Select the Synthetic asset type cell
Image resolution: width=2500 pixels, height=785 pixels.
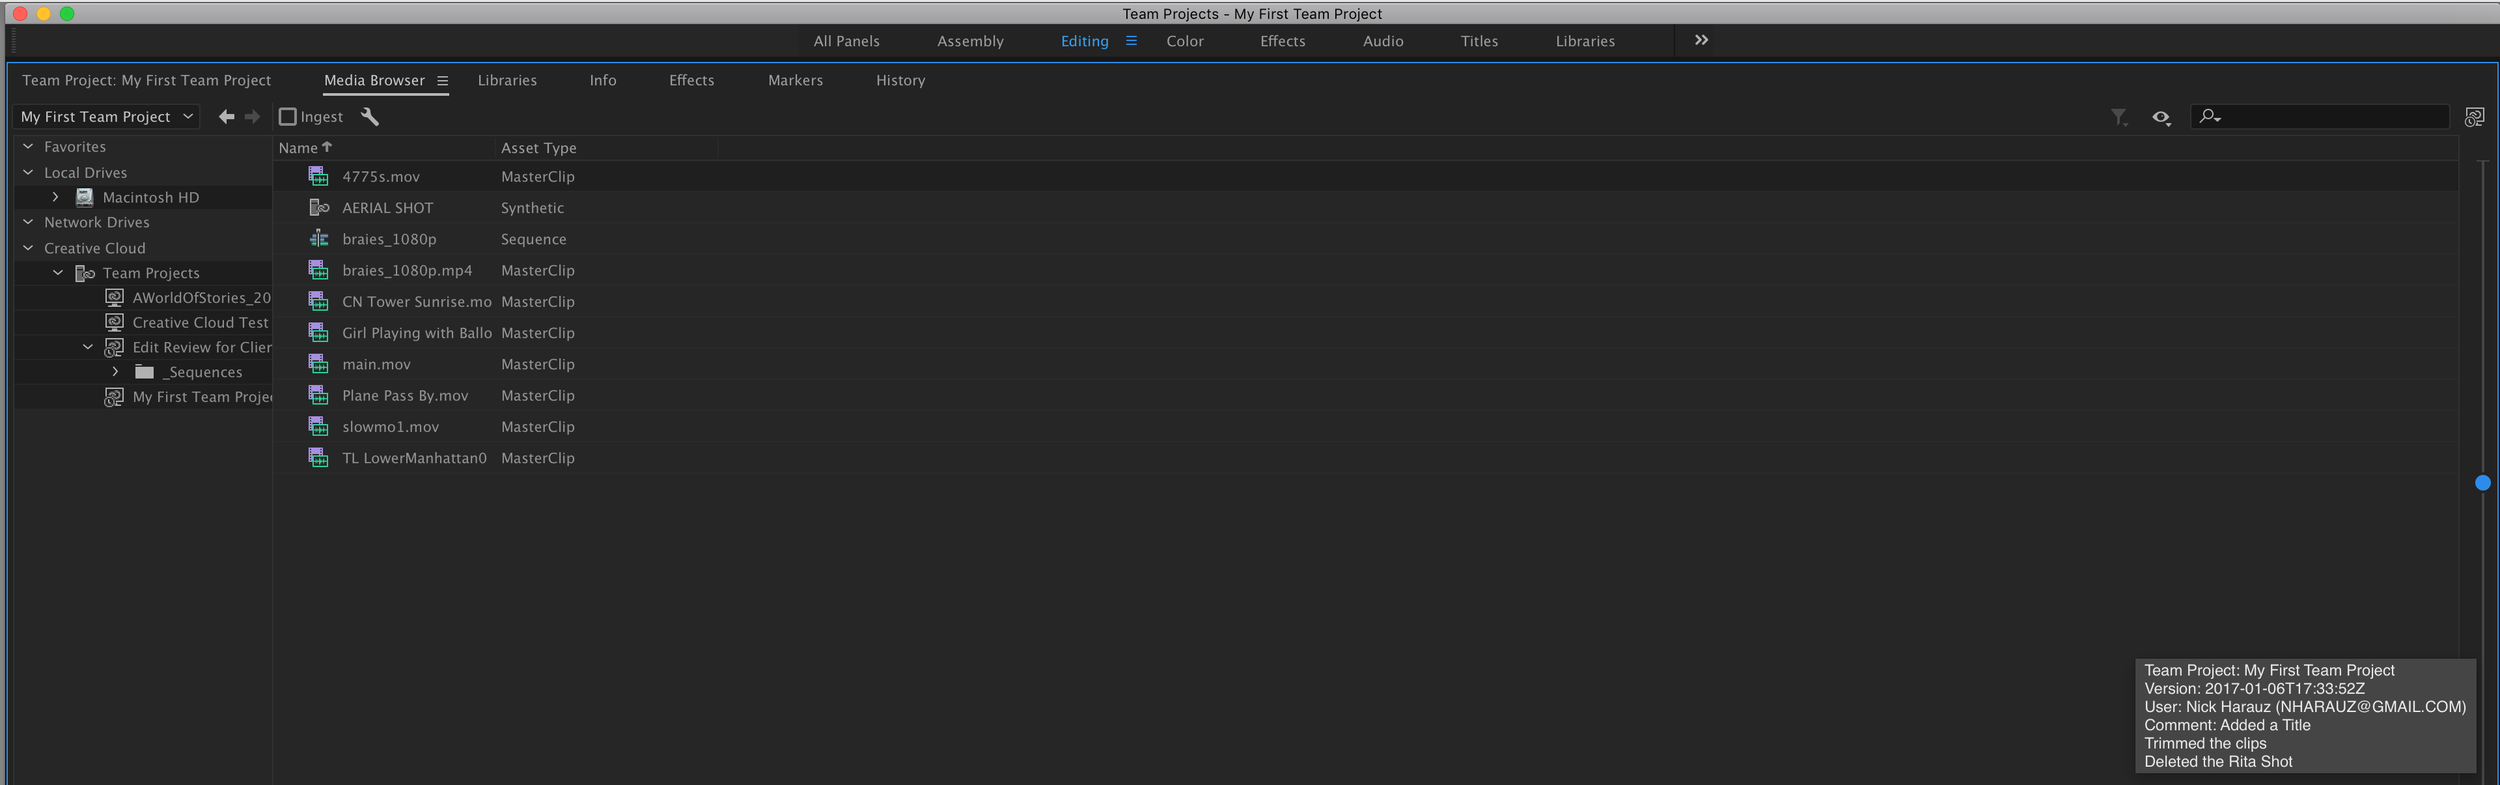[x=532, y=208]
